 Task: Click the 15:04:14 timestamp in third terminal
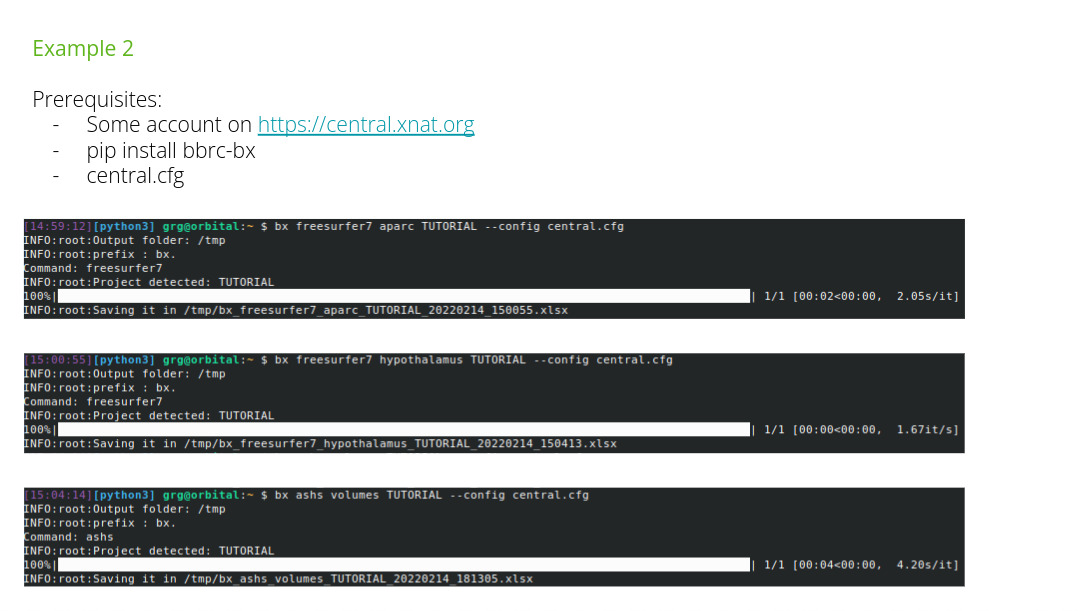click(x=58, y=495)
